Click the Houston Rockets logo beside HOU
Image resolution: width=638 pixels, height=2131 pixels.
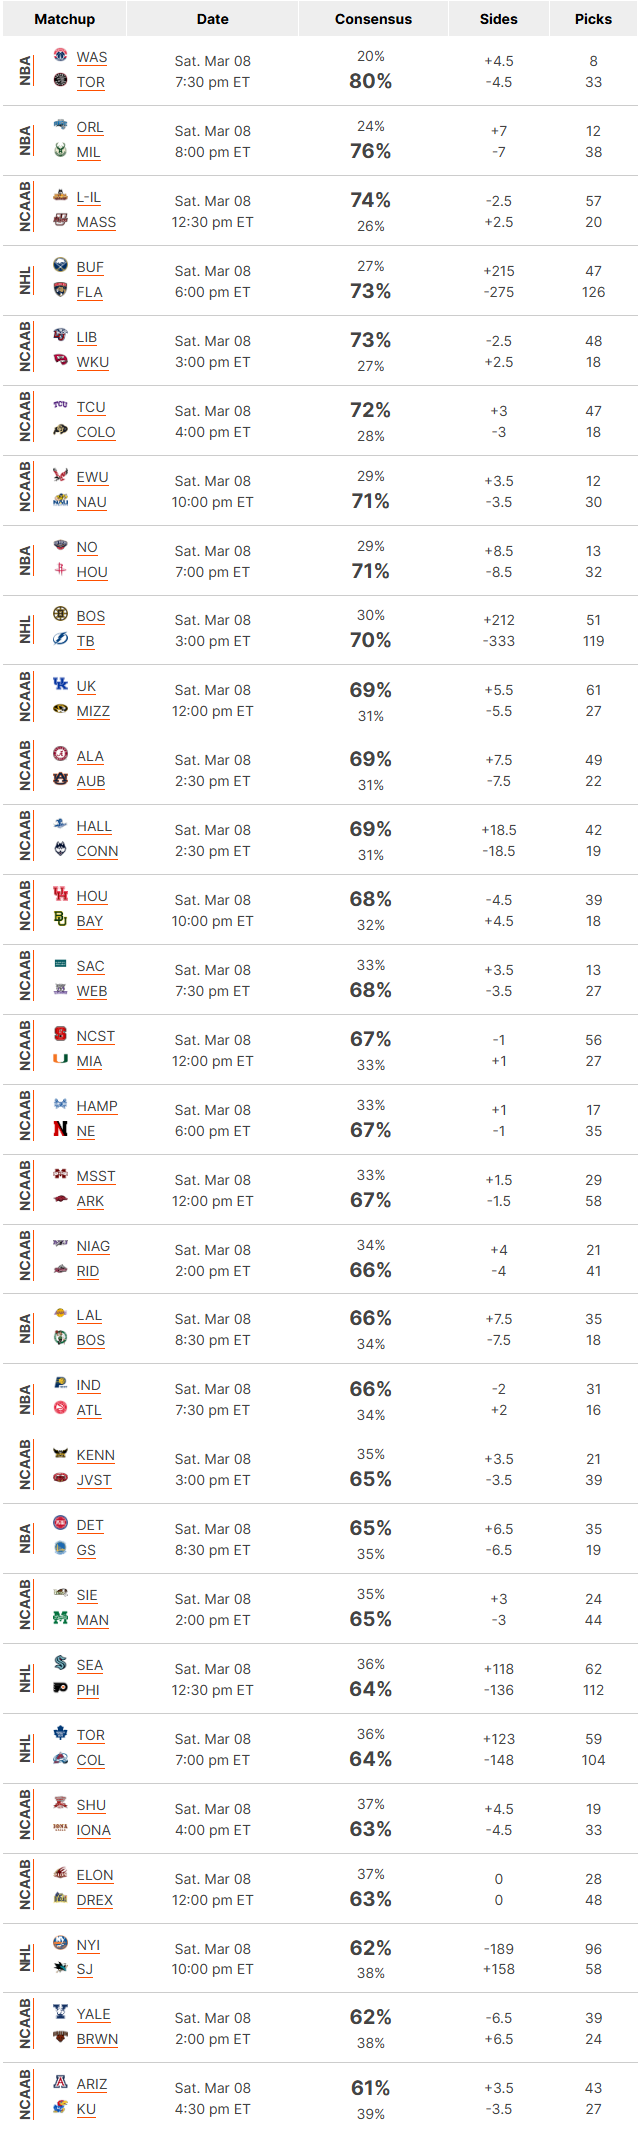60,570
